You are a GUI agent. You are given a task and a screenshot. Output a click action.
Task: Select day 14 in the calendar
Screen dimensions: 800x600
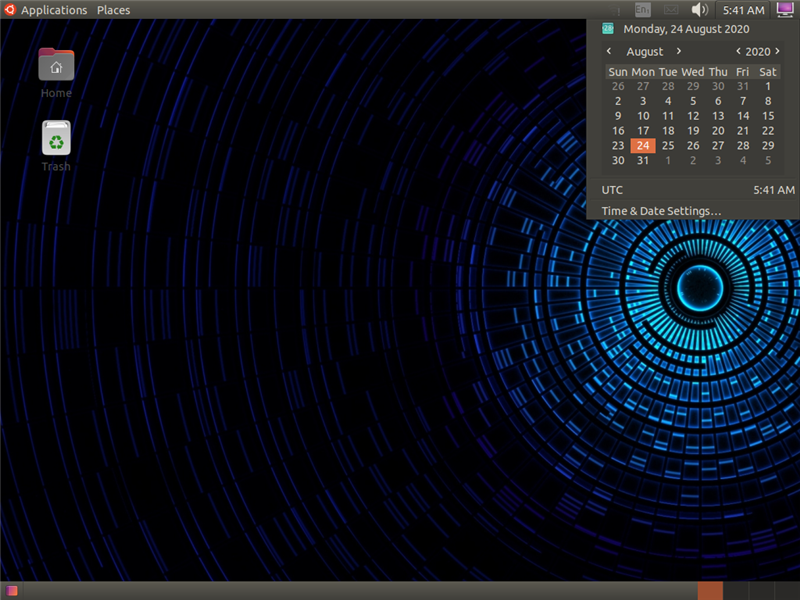click(743, 116)
